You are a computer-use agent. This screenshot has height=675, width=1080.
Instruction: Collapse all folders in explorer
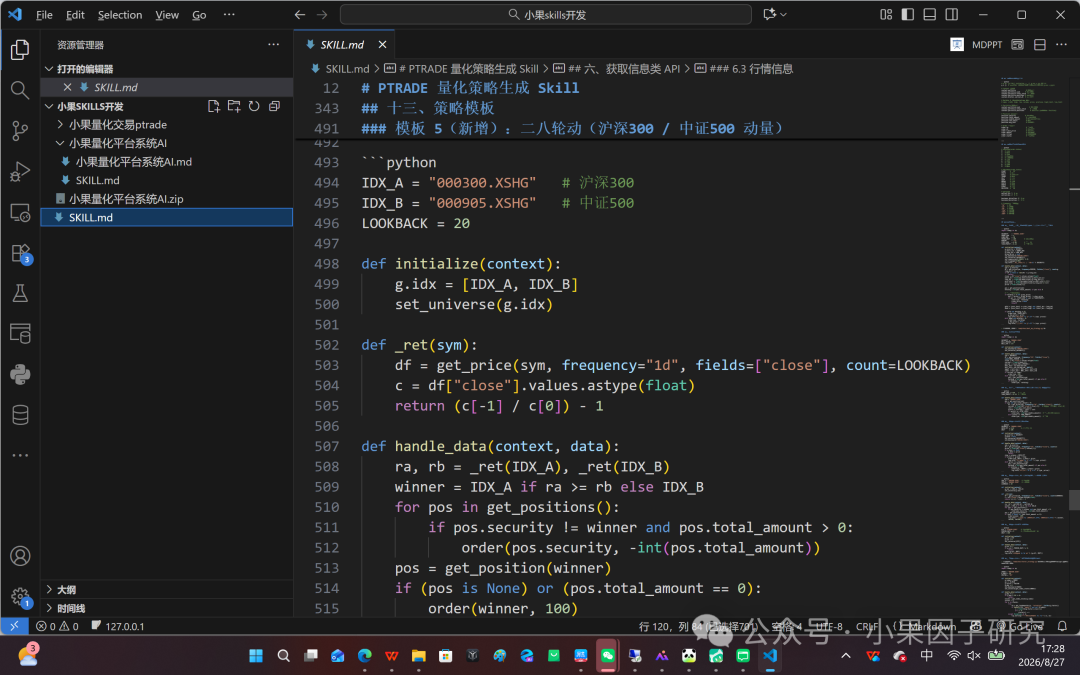[274, 106]
